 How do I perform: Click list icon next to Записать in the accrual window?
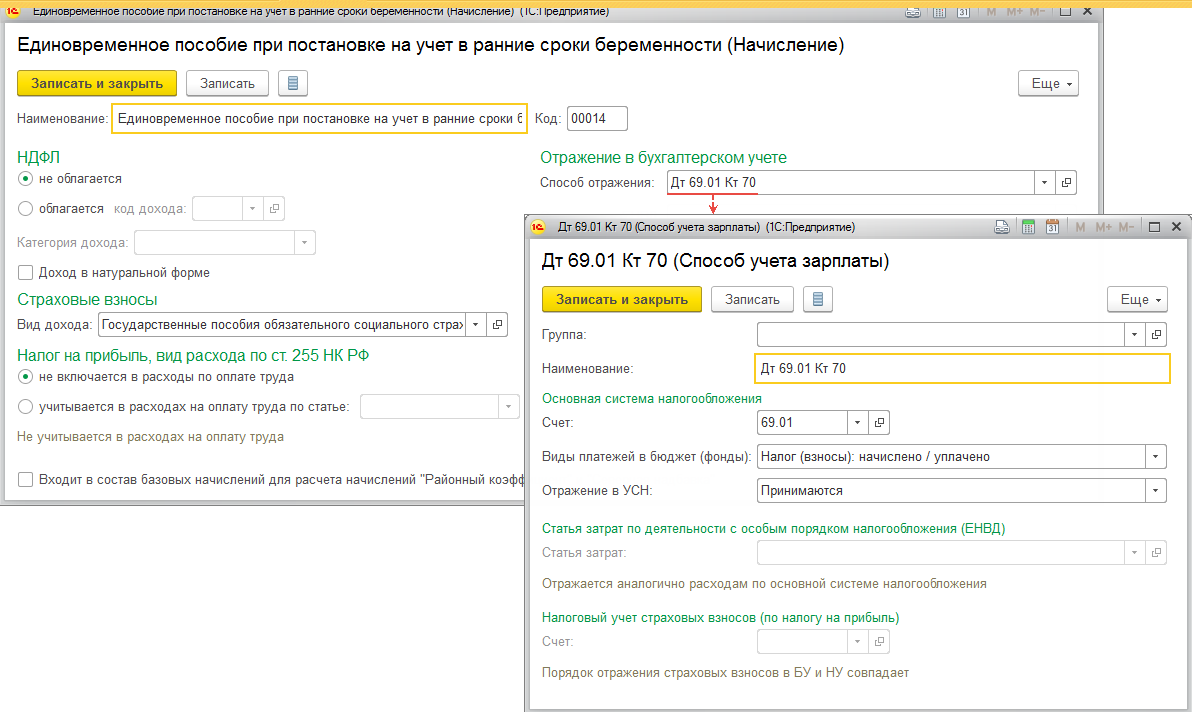[293, 84]
